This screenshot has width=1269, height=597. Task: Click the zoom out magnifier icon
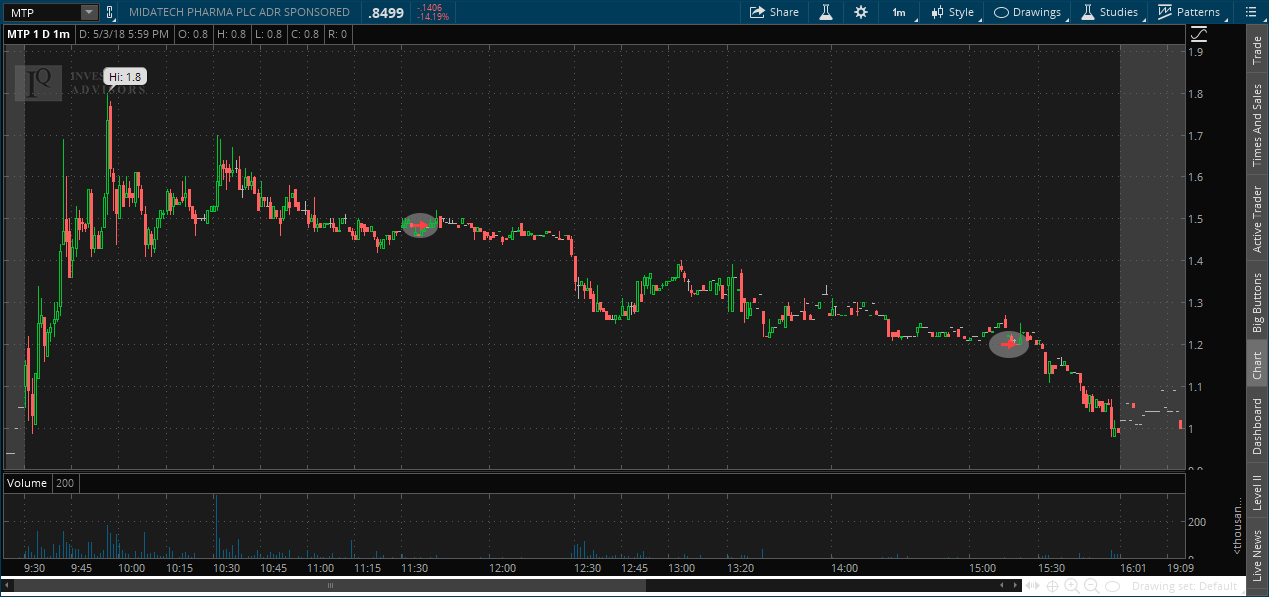coord(1091,587)
